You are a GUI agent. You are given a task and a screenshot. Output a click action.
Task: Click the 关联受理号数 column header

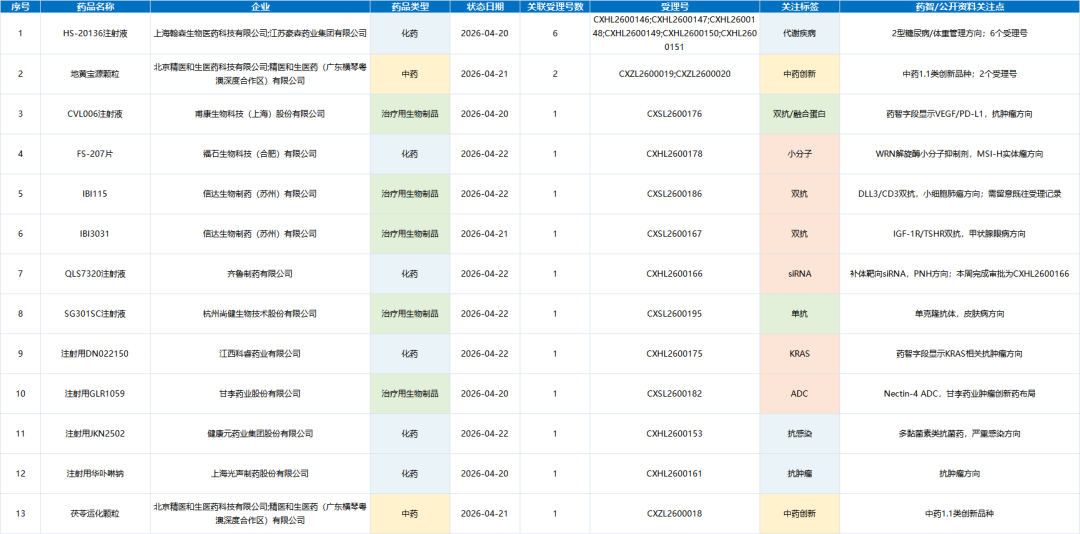555,6
